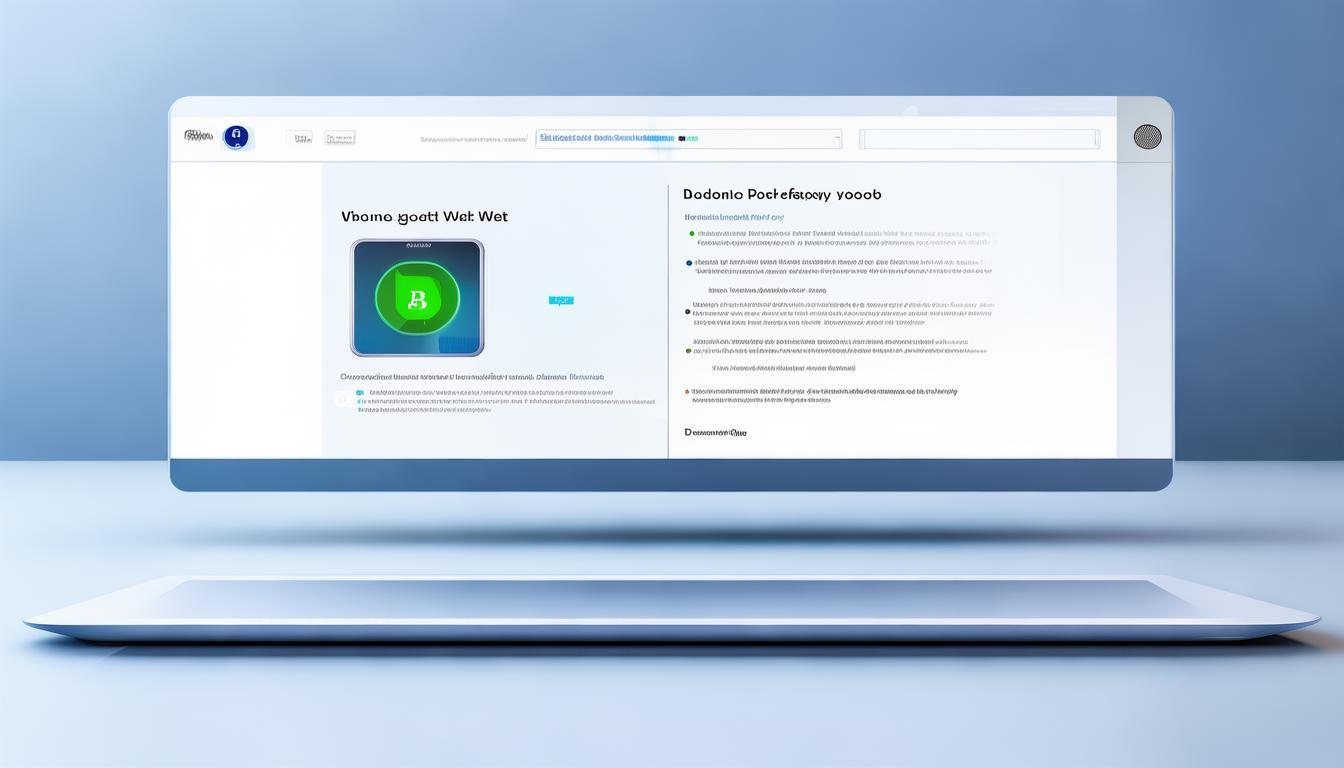
Task: Click the green bullet of first list item
Action: tap(691, 233)
